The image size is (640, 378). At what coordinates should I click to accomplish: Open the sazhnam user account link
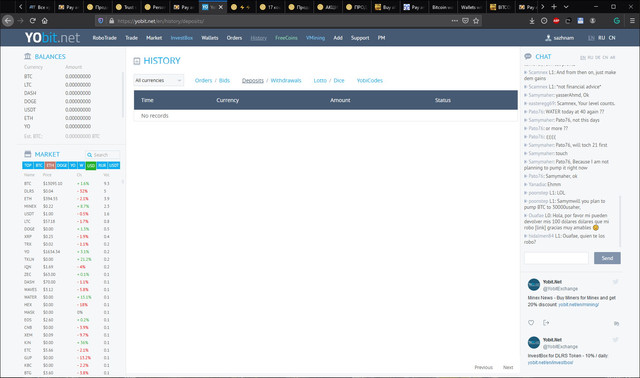[560, 38]
